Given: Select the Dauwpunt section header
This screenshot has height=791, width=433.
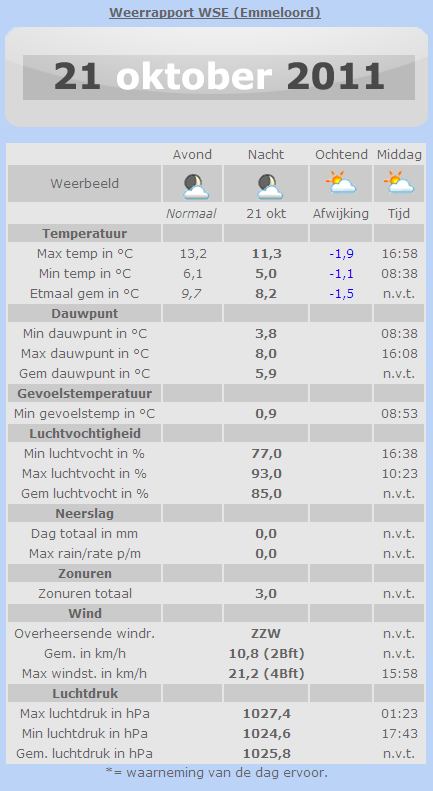Looking at the screenshot, I should 84,313.
